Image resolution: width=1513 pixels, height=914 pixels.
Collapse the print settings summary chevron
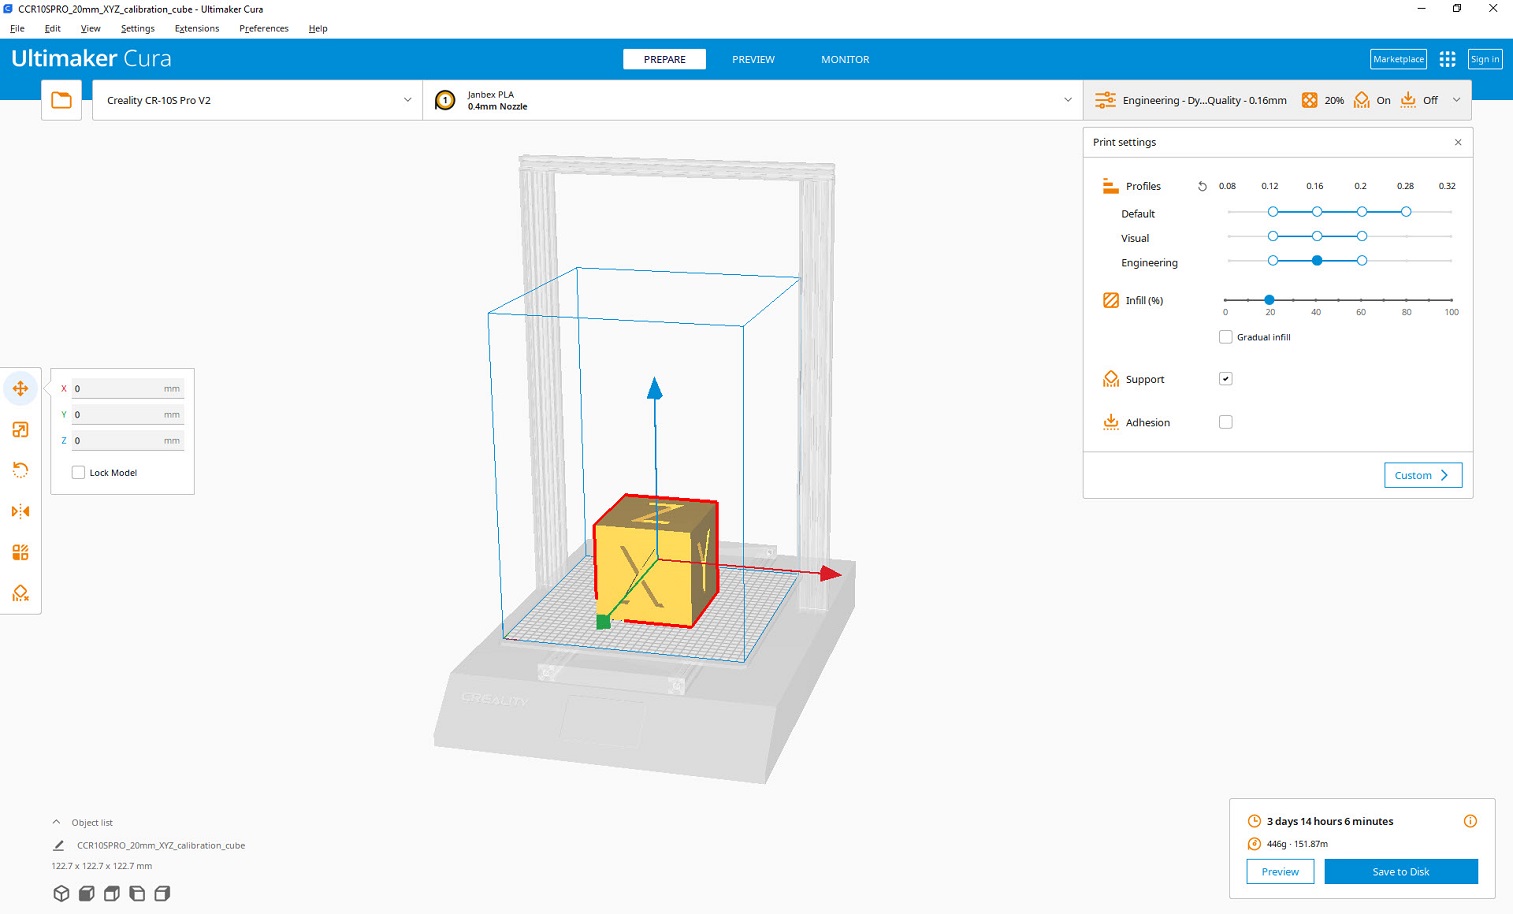[x=1456, y=100]
